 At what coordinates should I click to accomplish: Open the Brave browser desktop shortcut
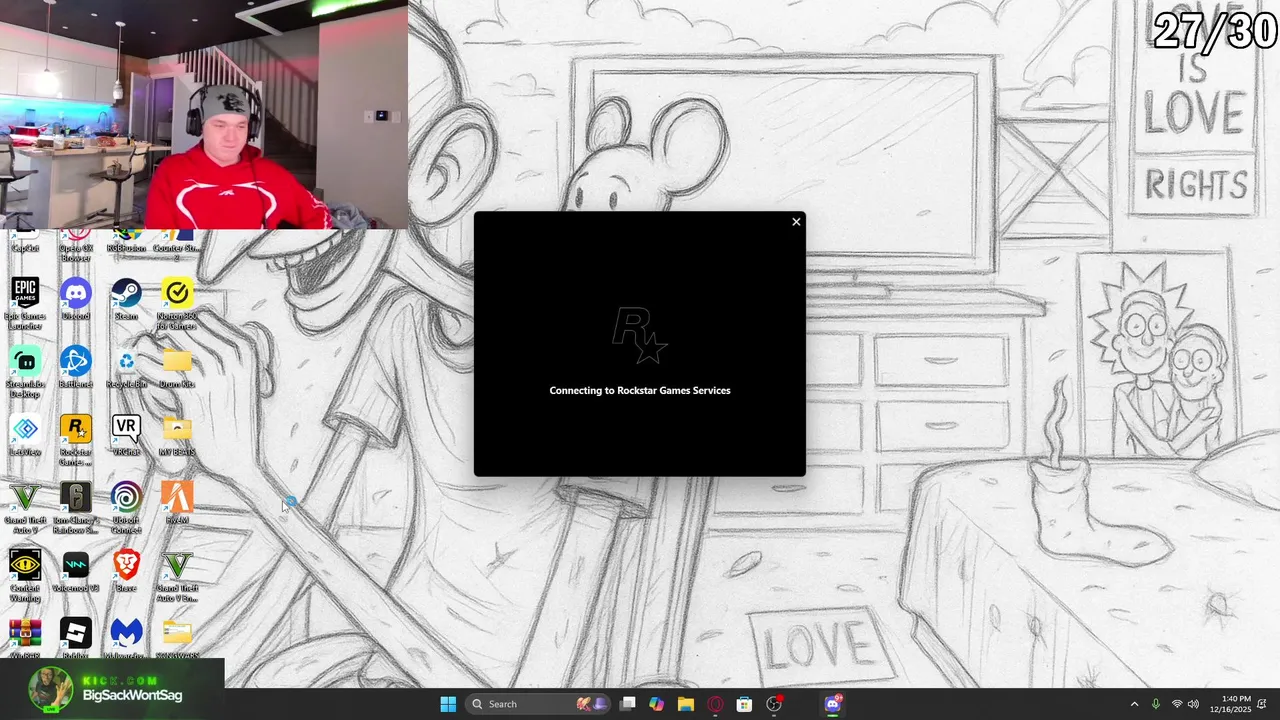[126, 571]
